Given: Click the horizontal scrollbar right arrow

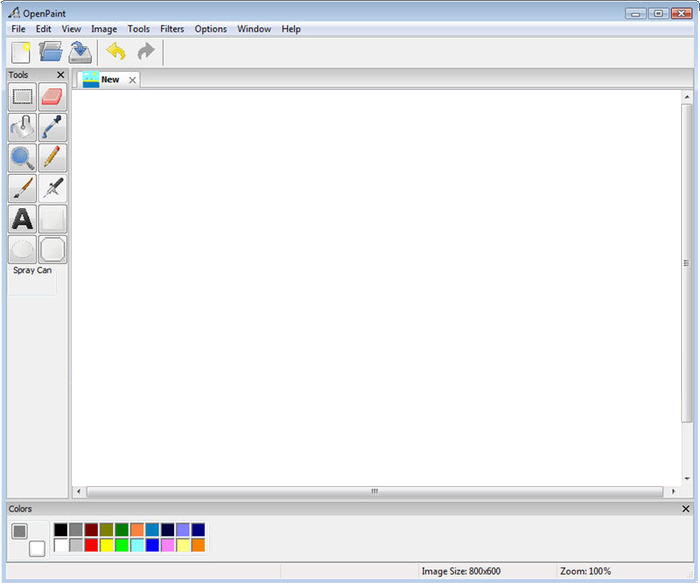Looking at the screenshot, I should [x=673, y=491].
